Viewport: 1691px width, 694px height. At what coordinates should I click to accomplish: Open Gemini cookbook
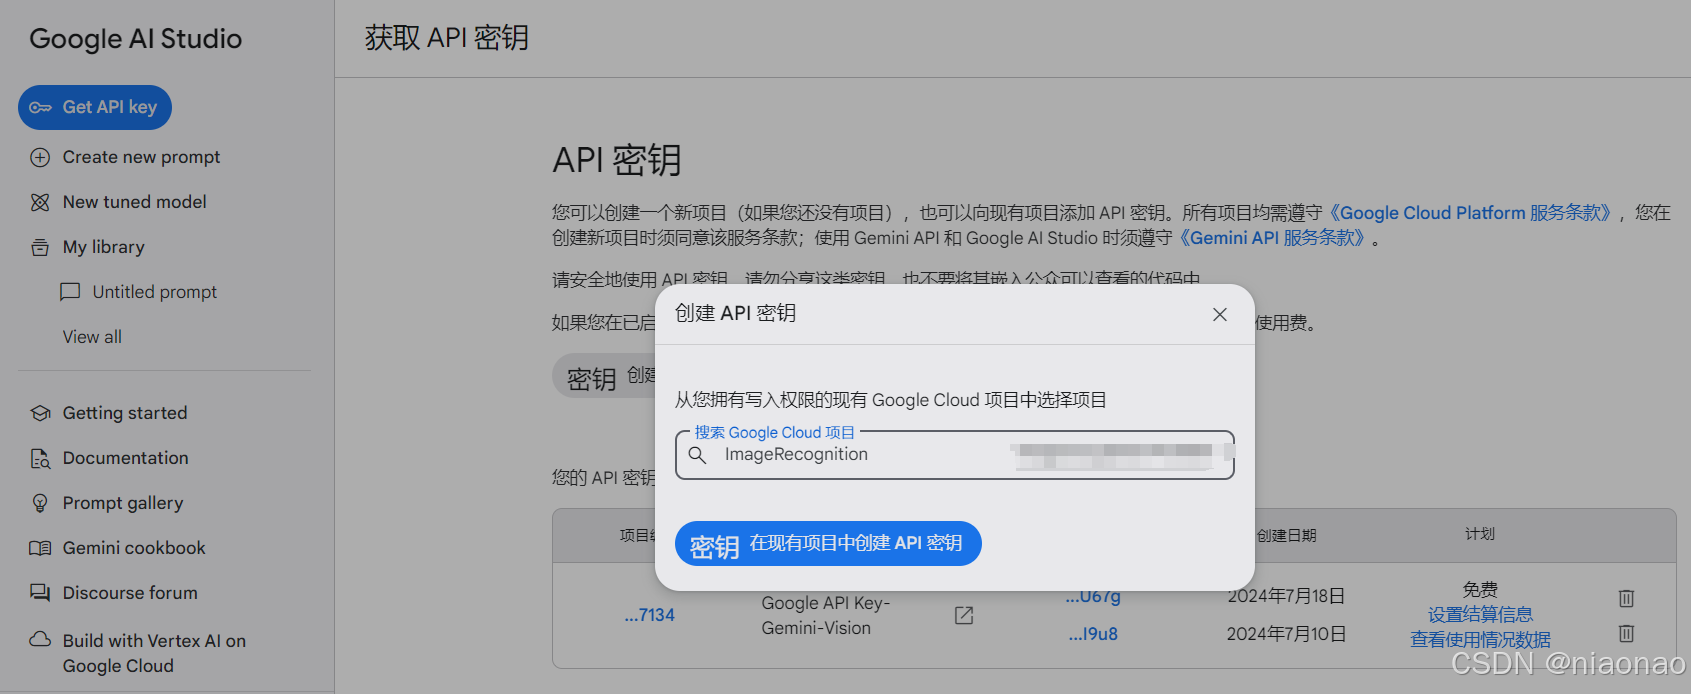(134, 548)
